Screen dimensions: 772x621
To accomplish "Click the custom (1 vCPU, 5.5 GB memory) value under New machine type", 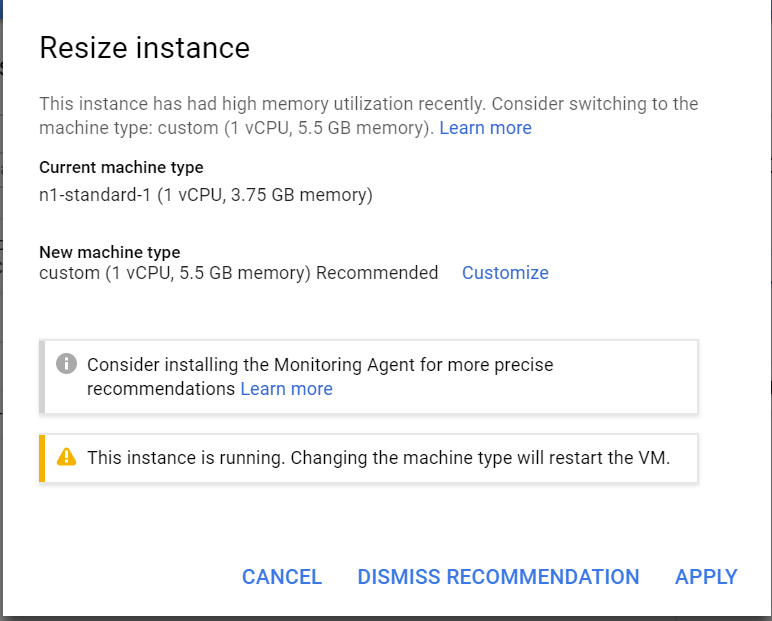I will point(175,273).
